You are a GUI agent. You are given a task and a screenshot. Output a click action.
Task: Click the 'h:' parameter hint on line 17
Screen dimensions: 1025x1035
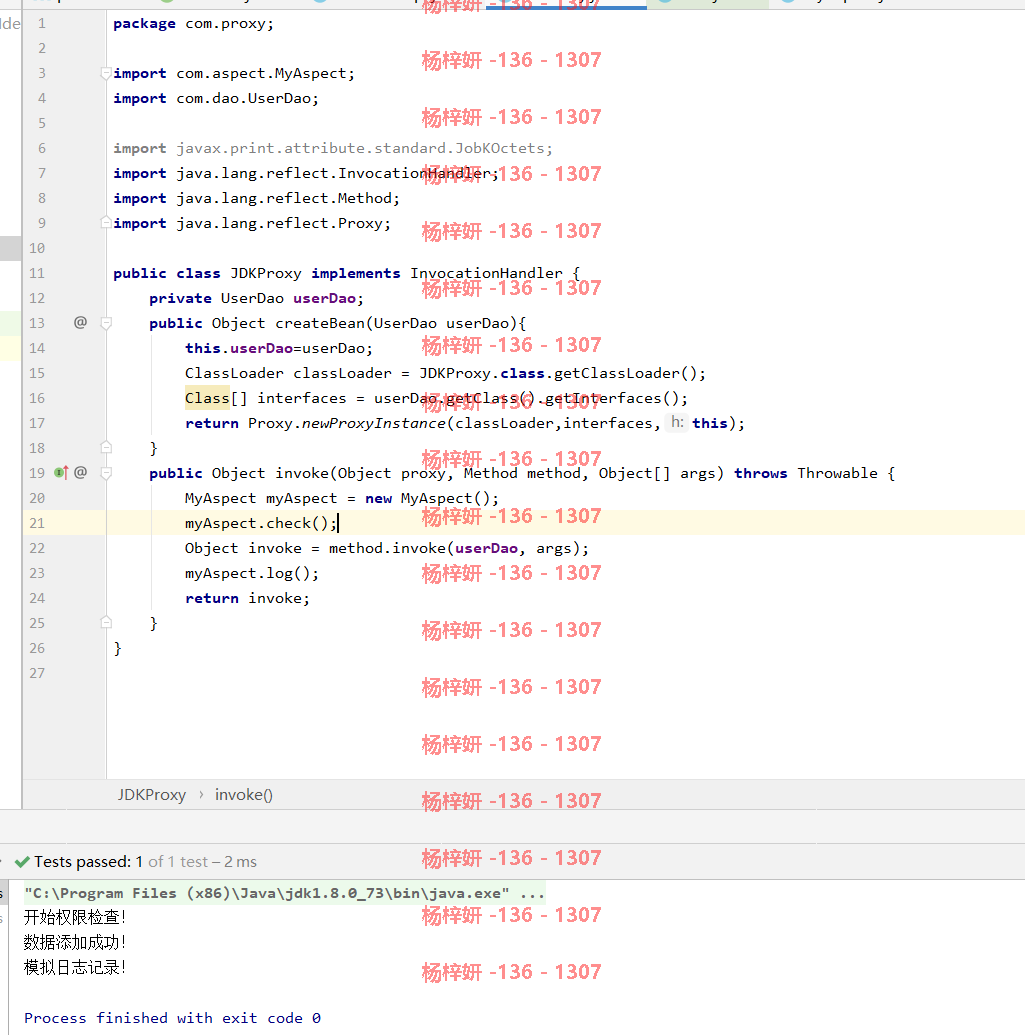[x=677, y=422]
